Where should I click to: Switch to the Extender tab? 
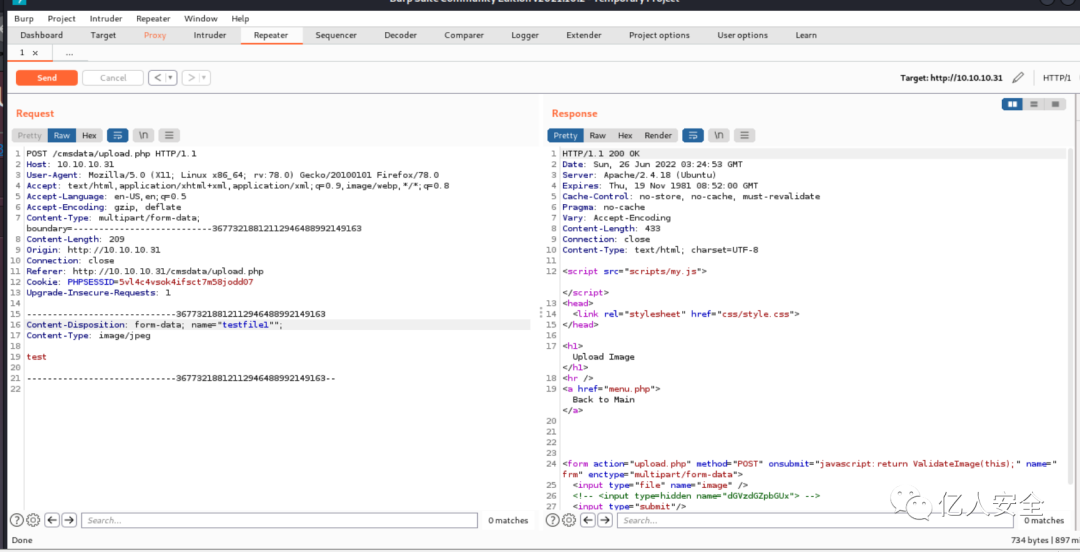[x=584, y=35]
